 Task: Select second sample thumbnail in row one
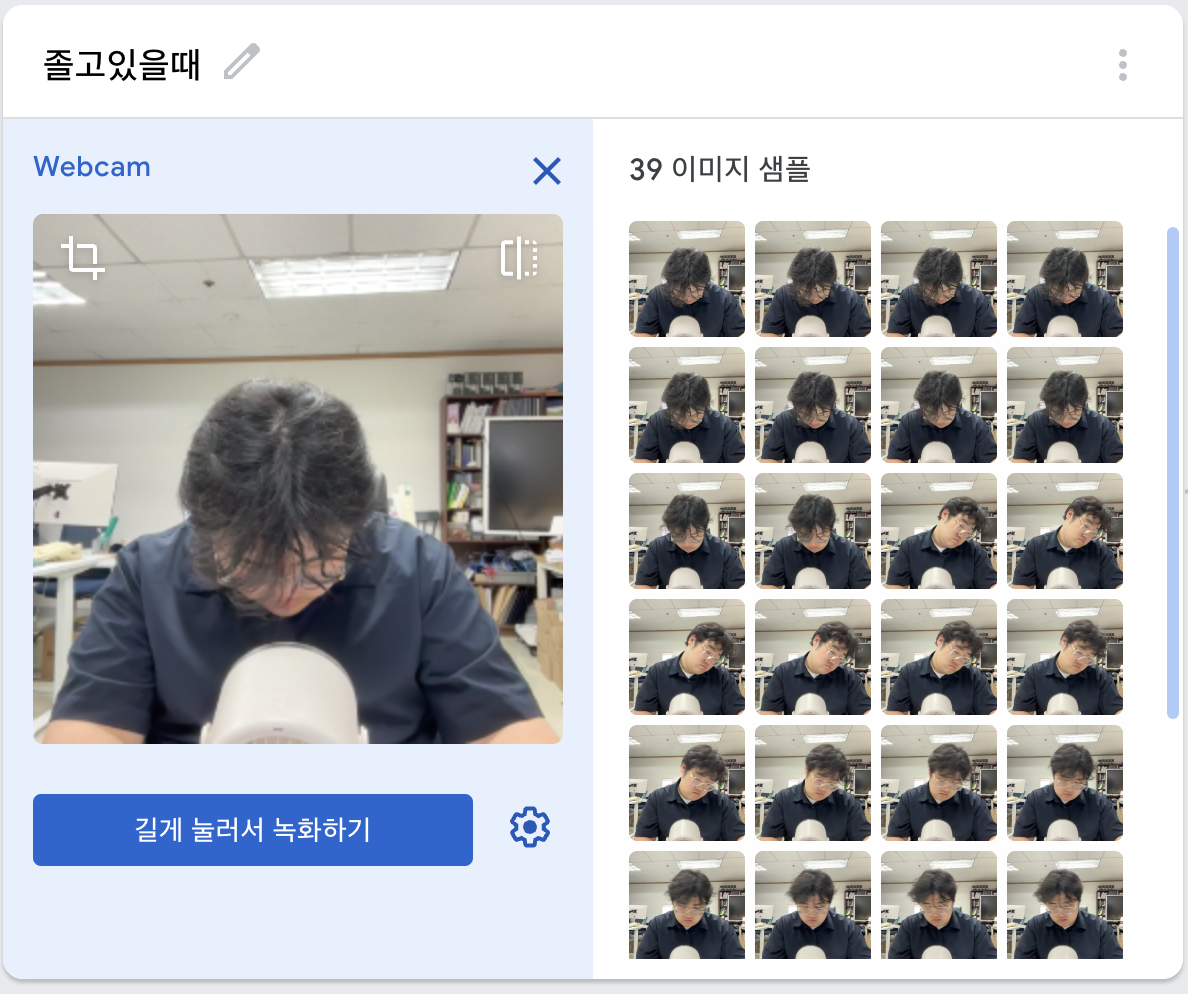813,279
